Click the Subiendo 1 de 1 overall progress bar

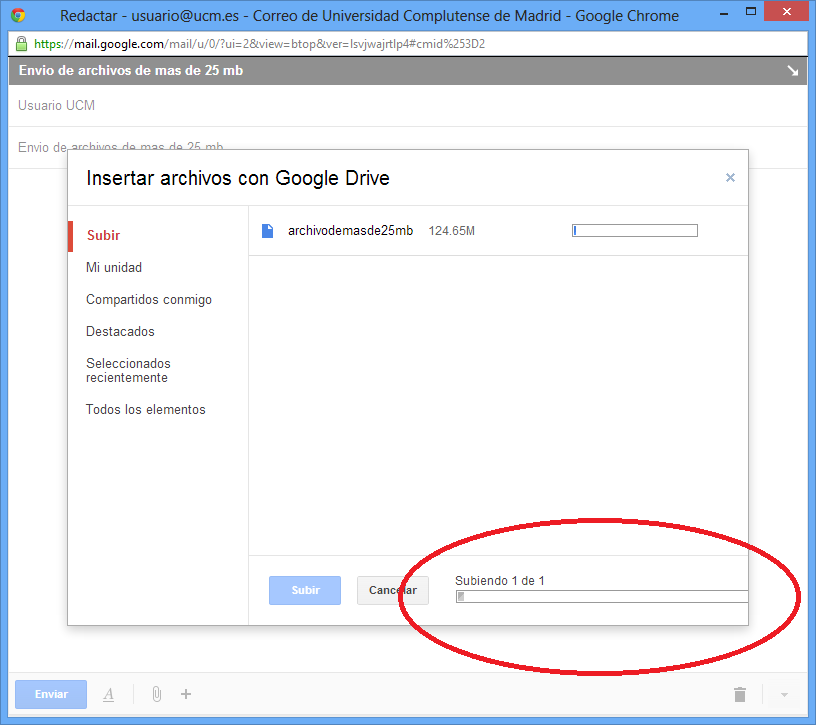pyautogui.click(x=602, y=596)
